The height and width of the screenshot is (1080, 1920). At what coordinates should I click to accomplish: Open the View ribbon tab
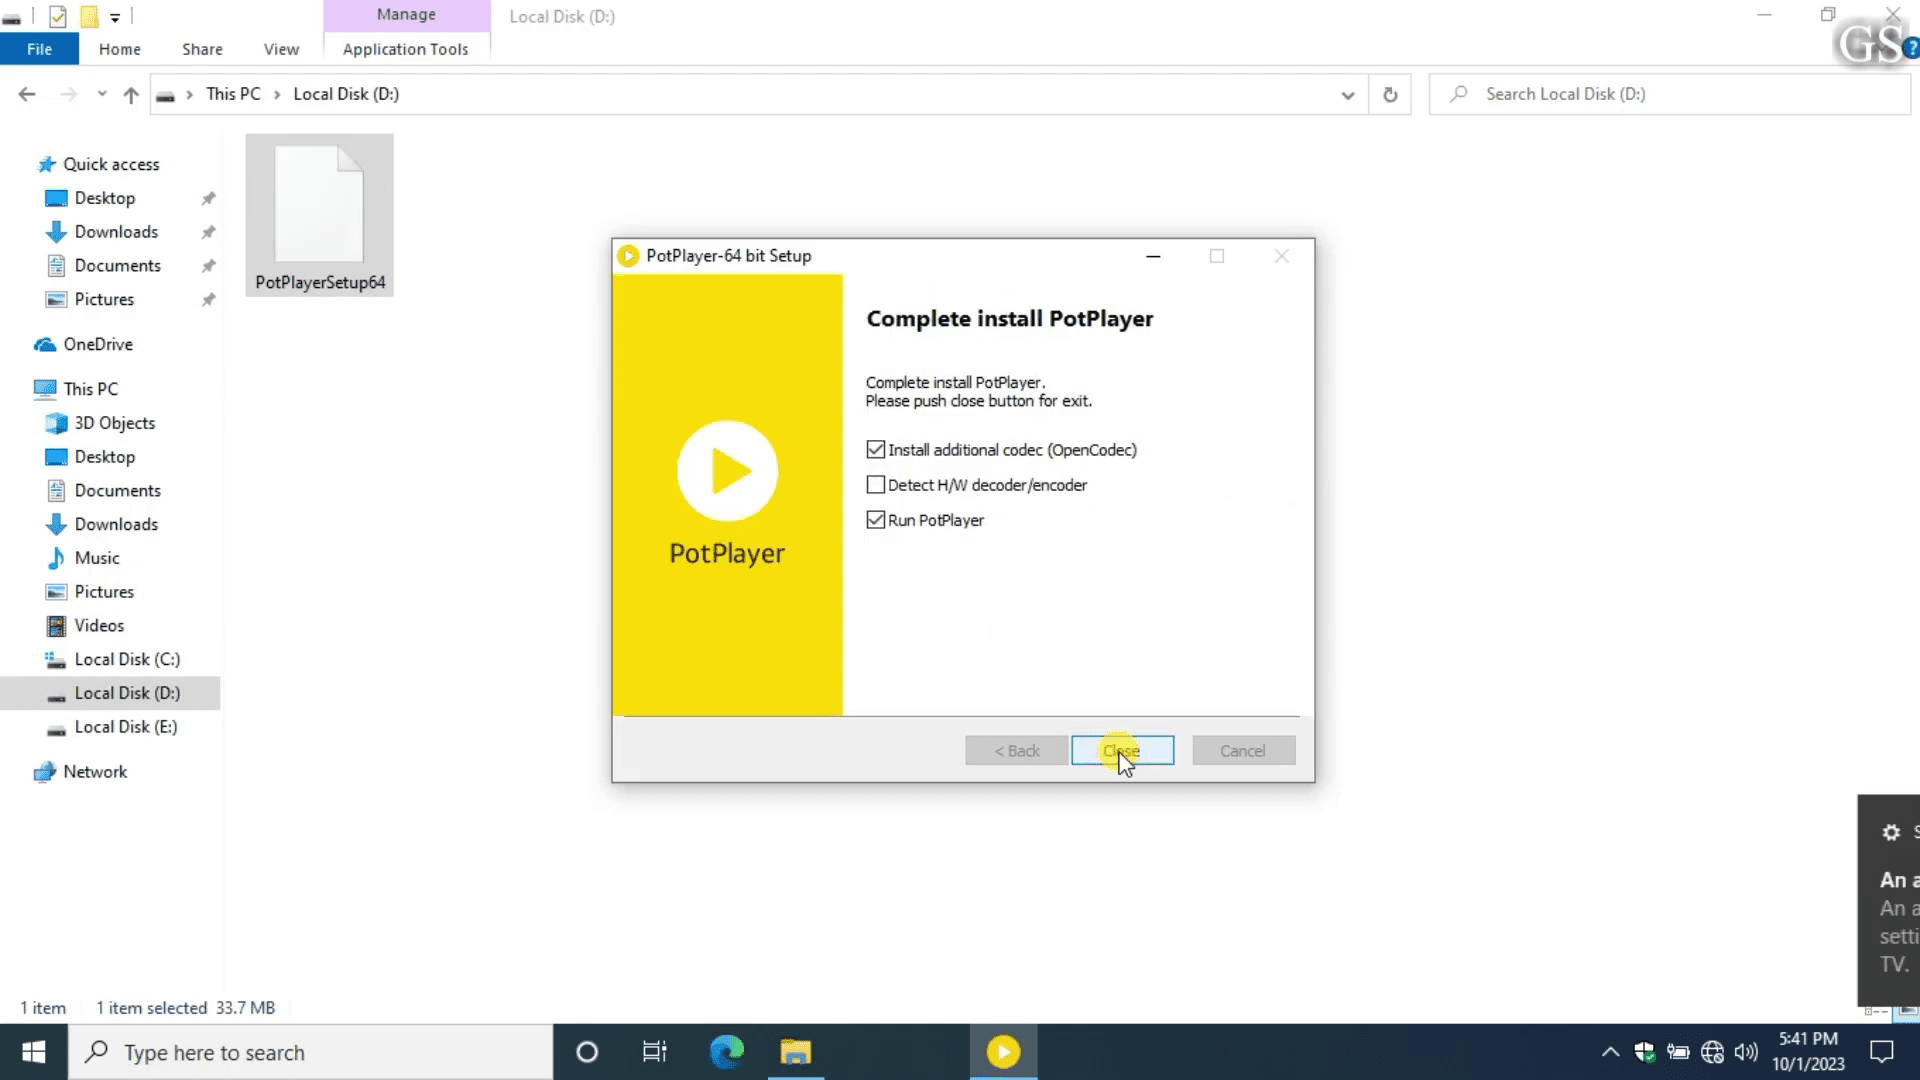[281, 49]
